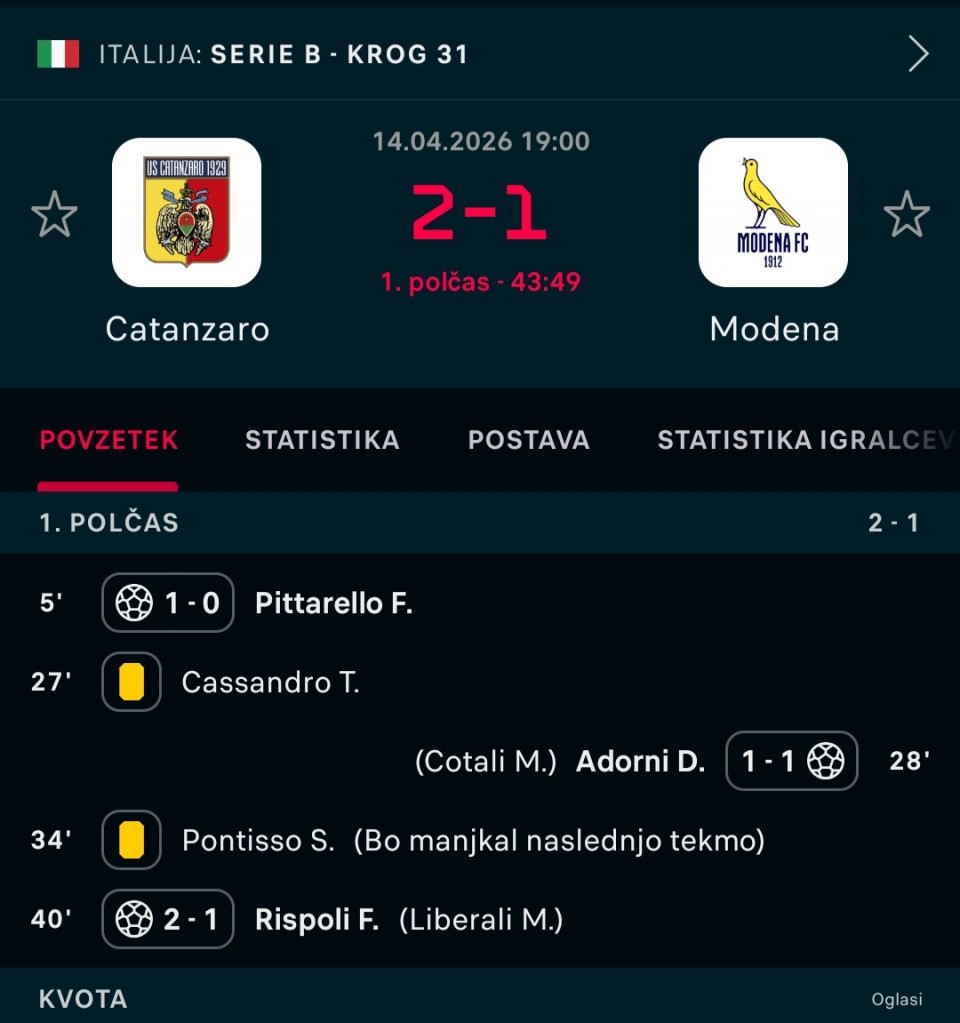Open the Statistika tab

(x=322, y=440)
